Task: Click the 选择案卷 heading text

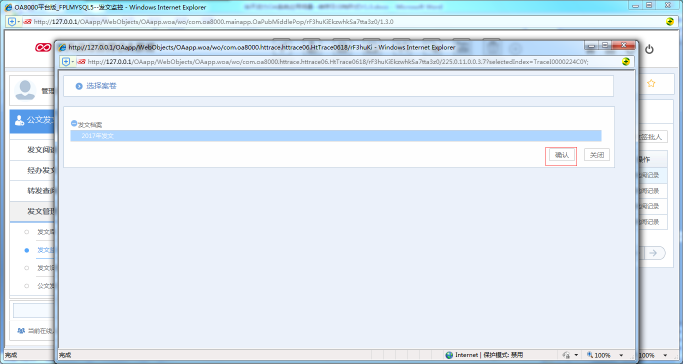Action: click(101, 86)
